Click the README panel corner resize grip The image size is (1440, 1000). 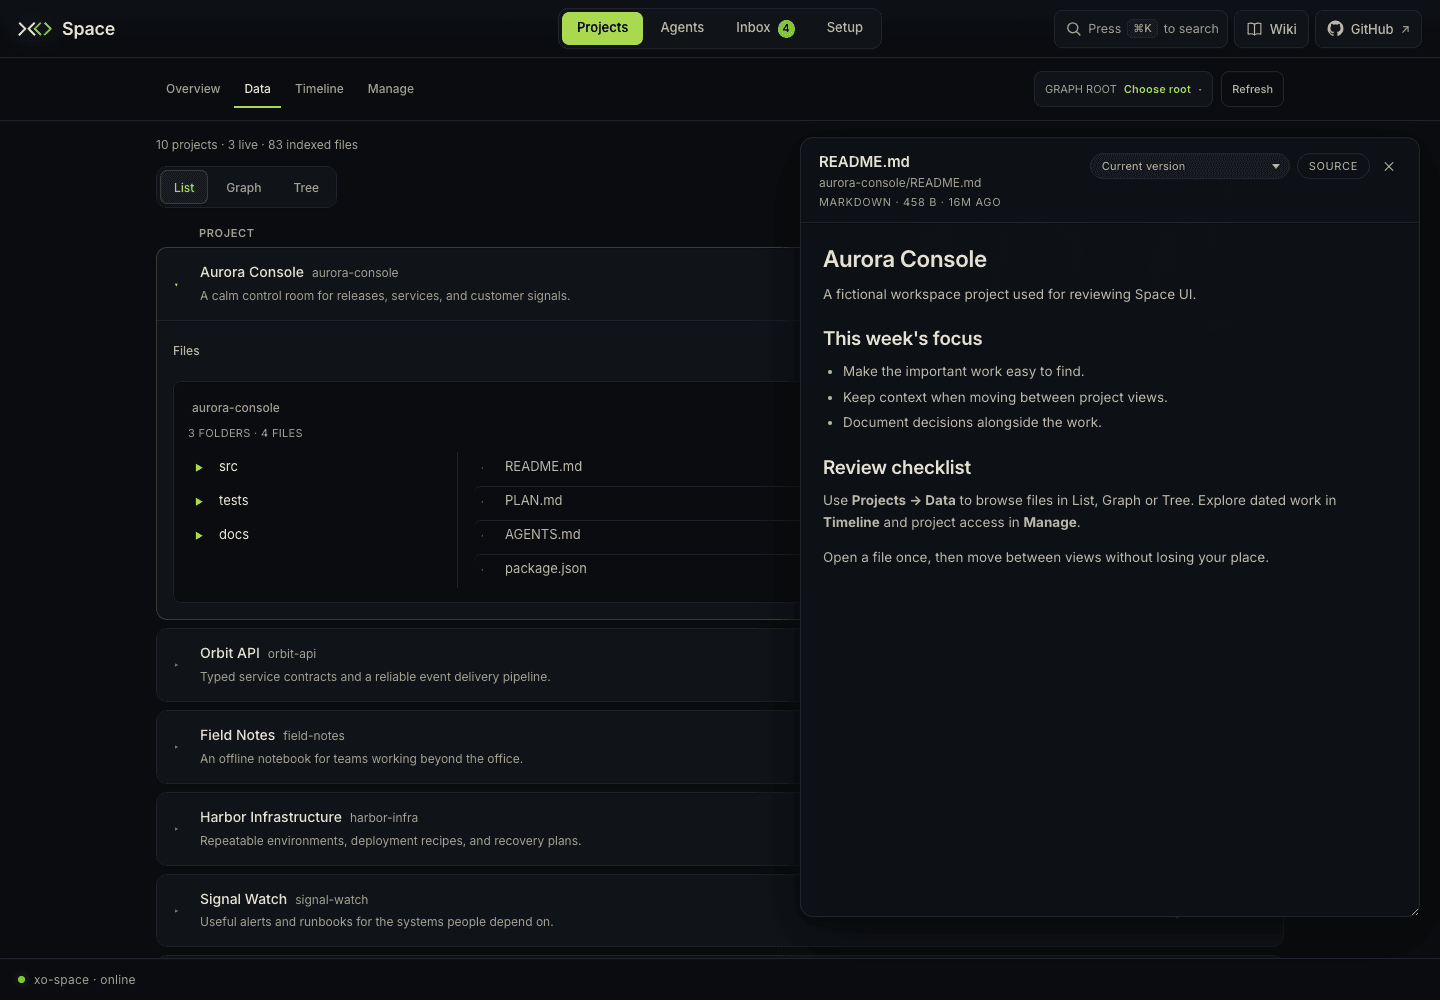click(1413, 910)
